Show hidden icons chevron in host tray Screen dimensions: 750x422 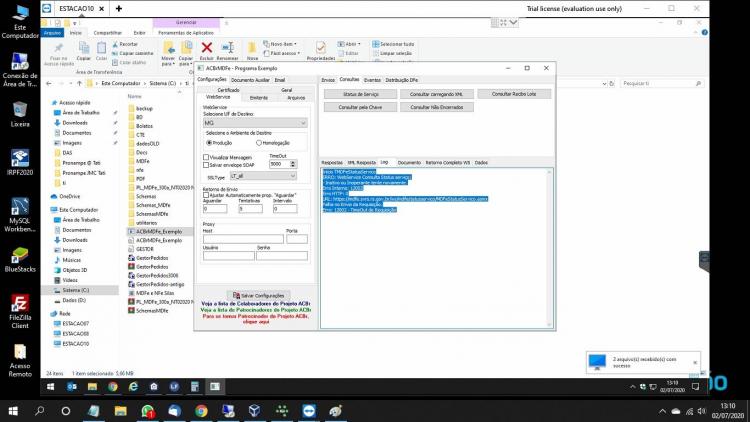click(x=662, y=411)
